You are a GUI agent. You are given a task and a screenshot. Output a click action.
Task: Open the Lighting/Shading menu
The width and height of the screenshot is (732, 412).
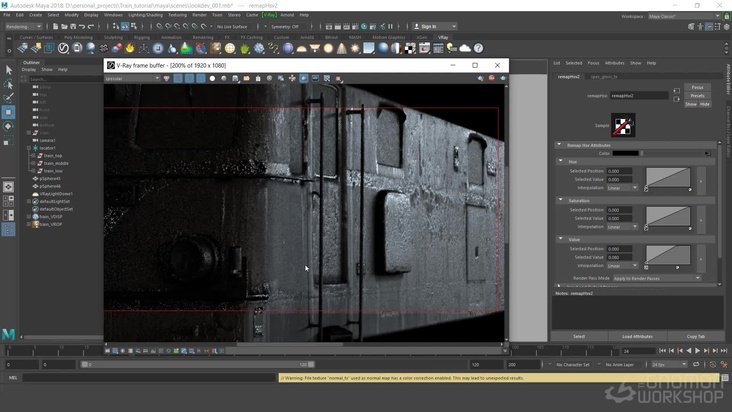(146, 15)
